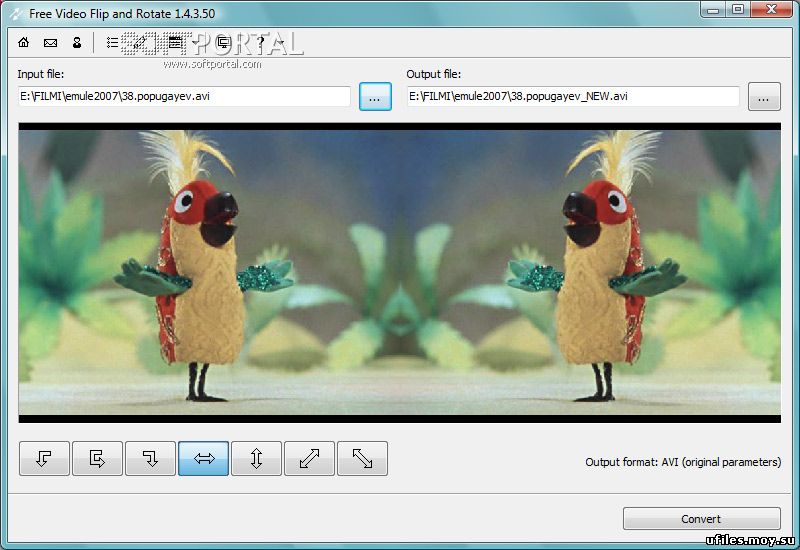The height and width of the screenshot is (550, 800).
Task: Click into the Output file path field
Action: coord(572,97)
